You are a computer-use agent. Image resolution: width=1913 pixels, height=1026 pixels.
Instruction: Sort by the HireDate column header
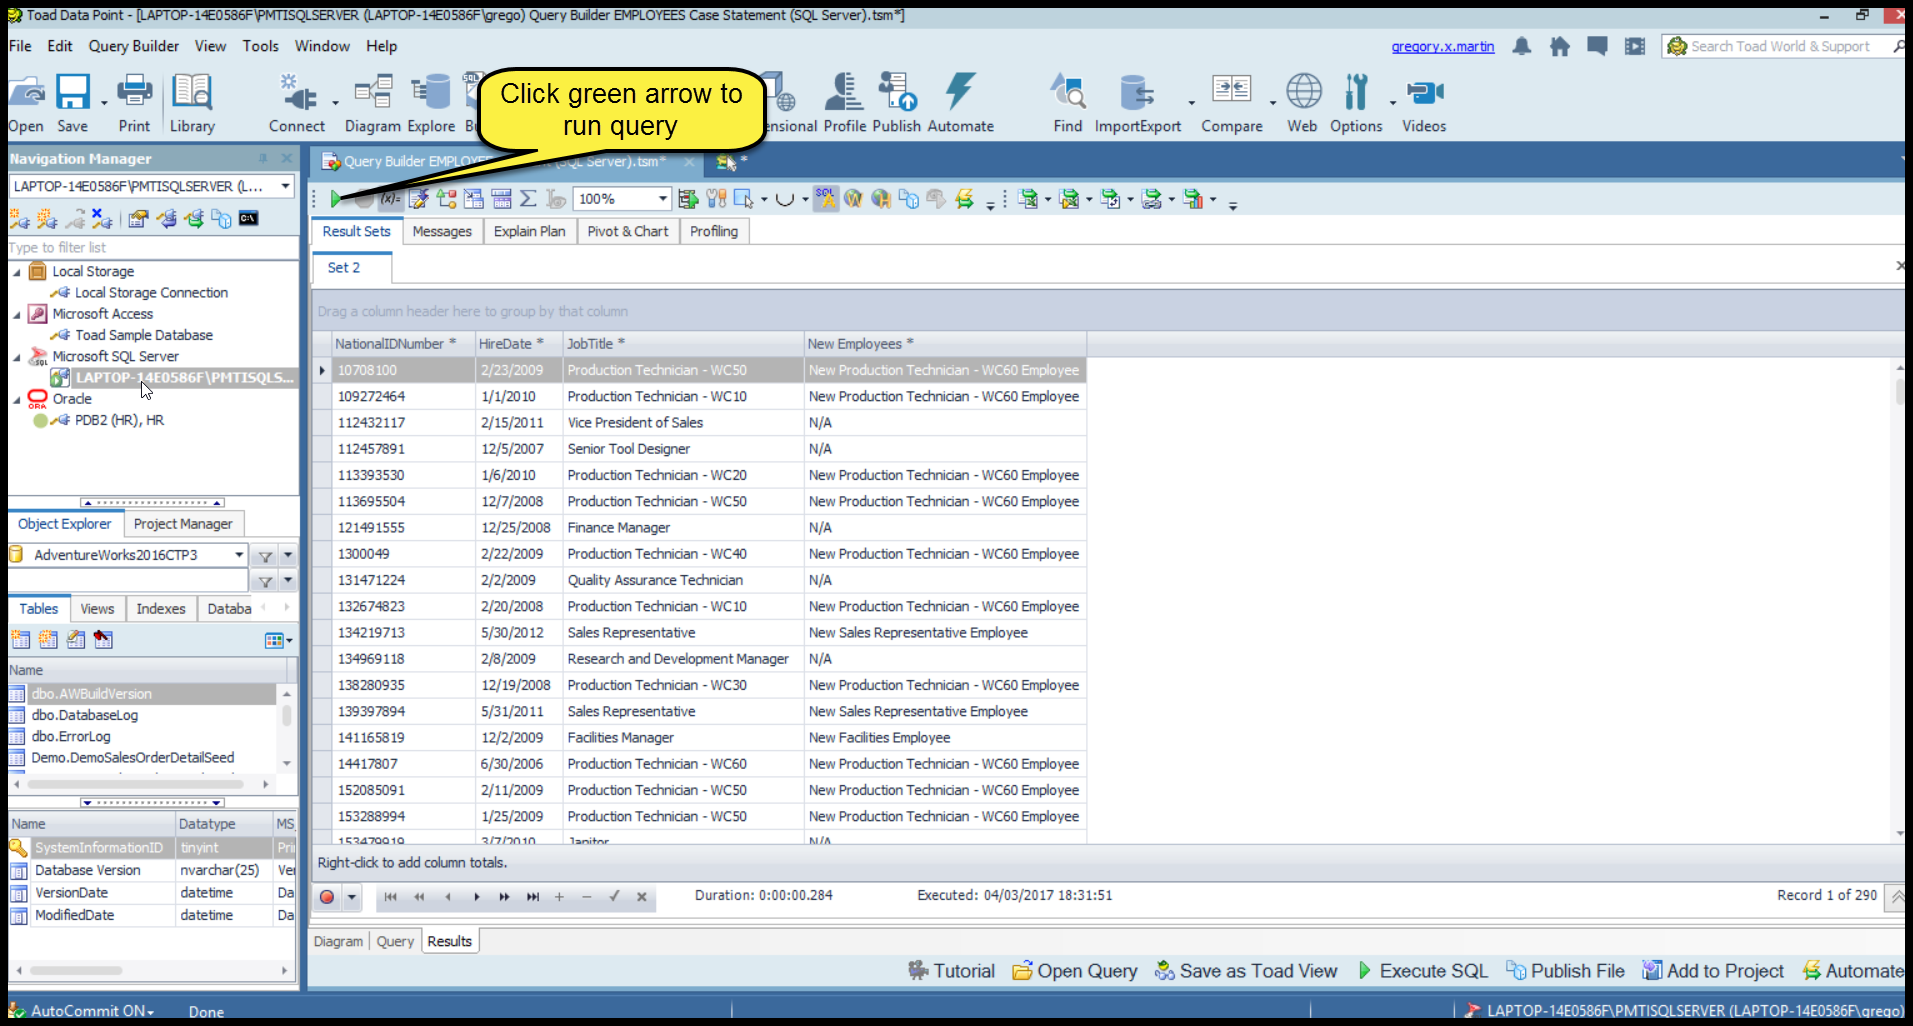point(518,344)
